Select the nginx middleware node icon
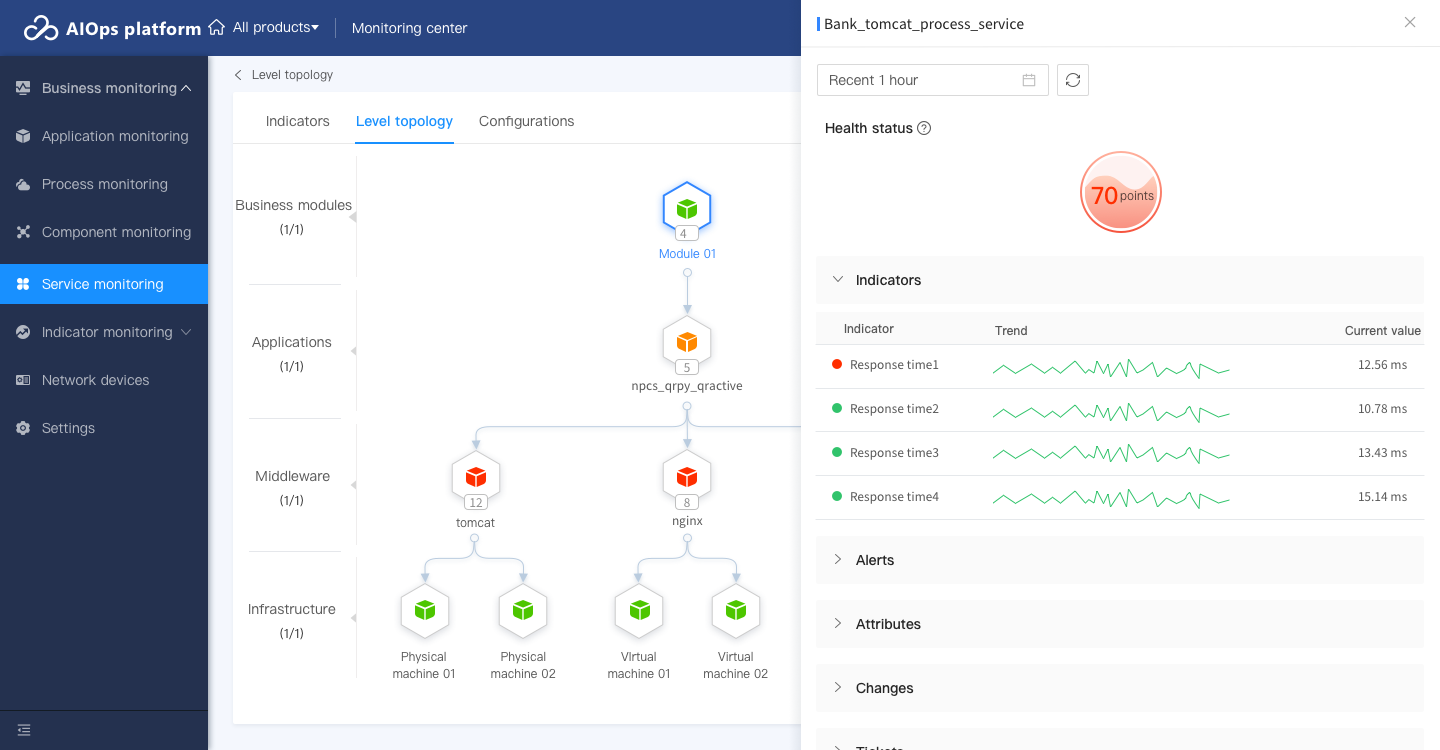 click(687, 476)
